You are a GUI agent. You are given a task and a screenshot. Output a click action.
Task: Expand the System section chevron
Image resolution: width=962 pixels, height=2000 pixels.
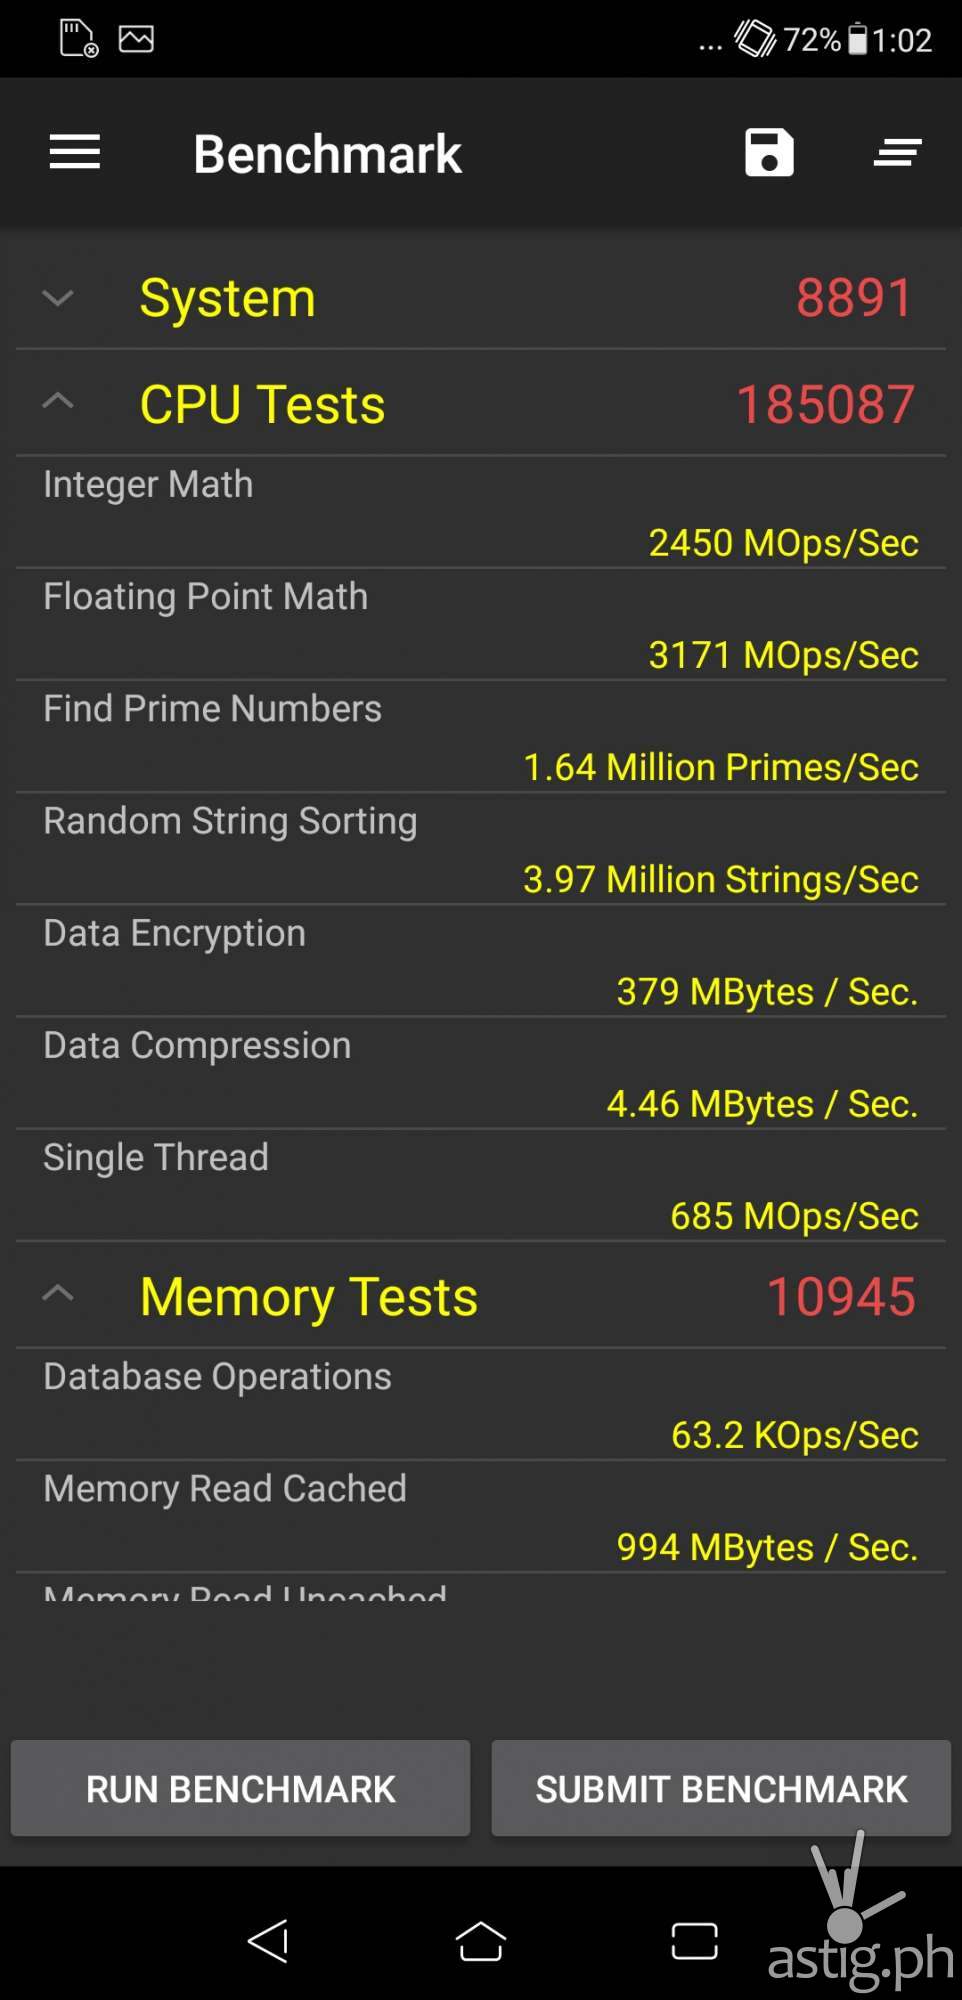point(59,298)
